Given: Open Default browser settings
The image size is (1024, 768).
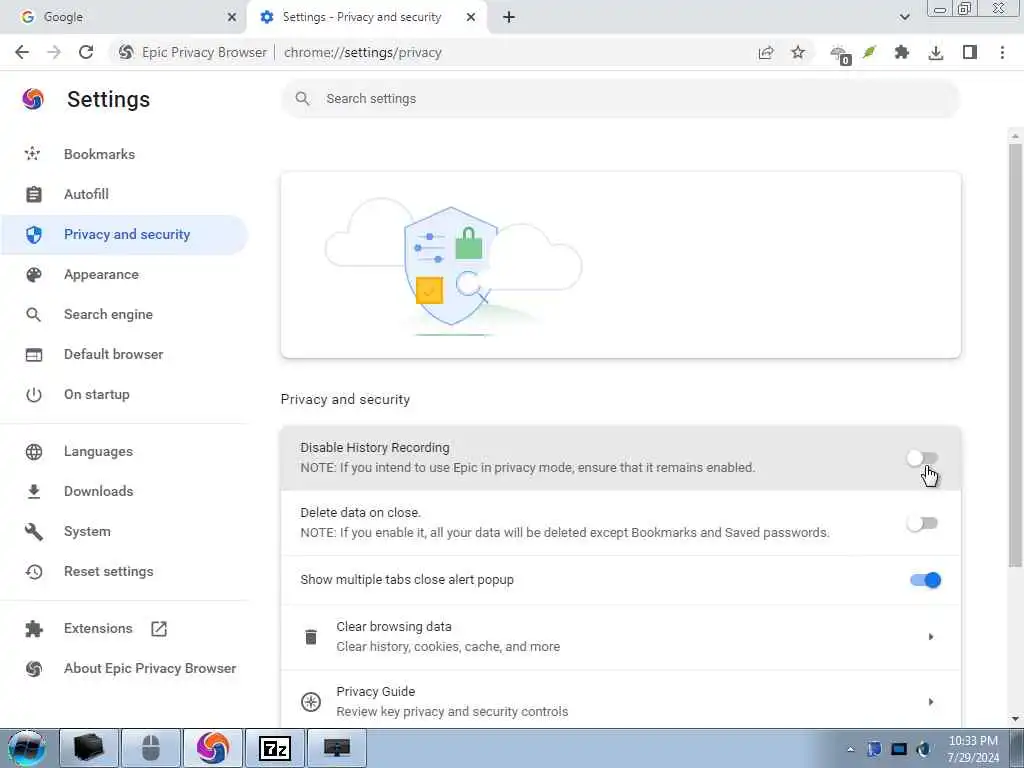Looking at the screenshot, I should [x=124, y=354].
